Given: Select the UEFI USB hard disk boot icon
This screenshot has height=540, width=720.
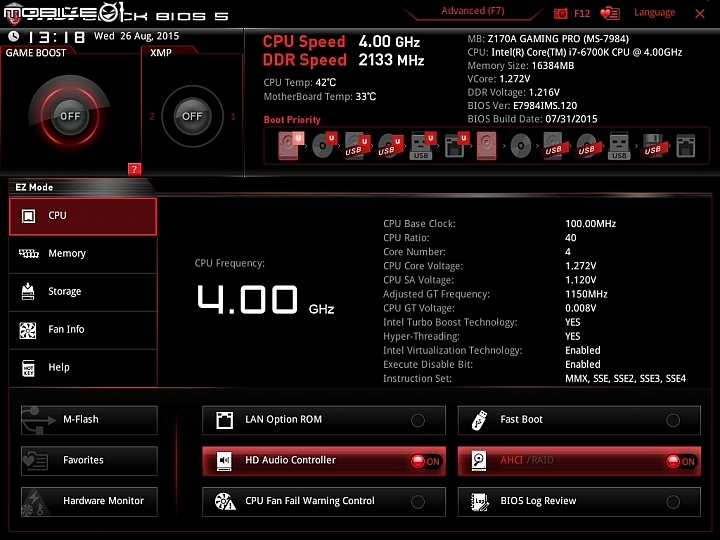Looking at the screenshot, I should (357, 146).
